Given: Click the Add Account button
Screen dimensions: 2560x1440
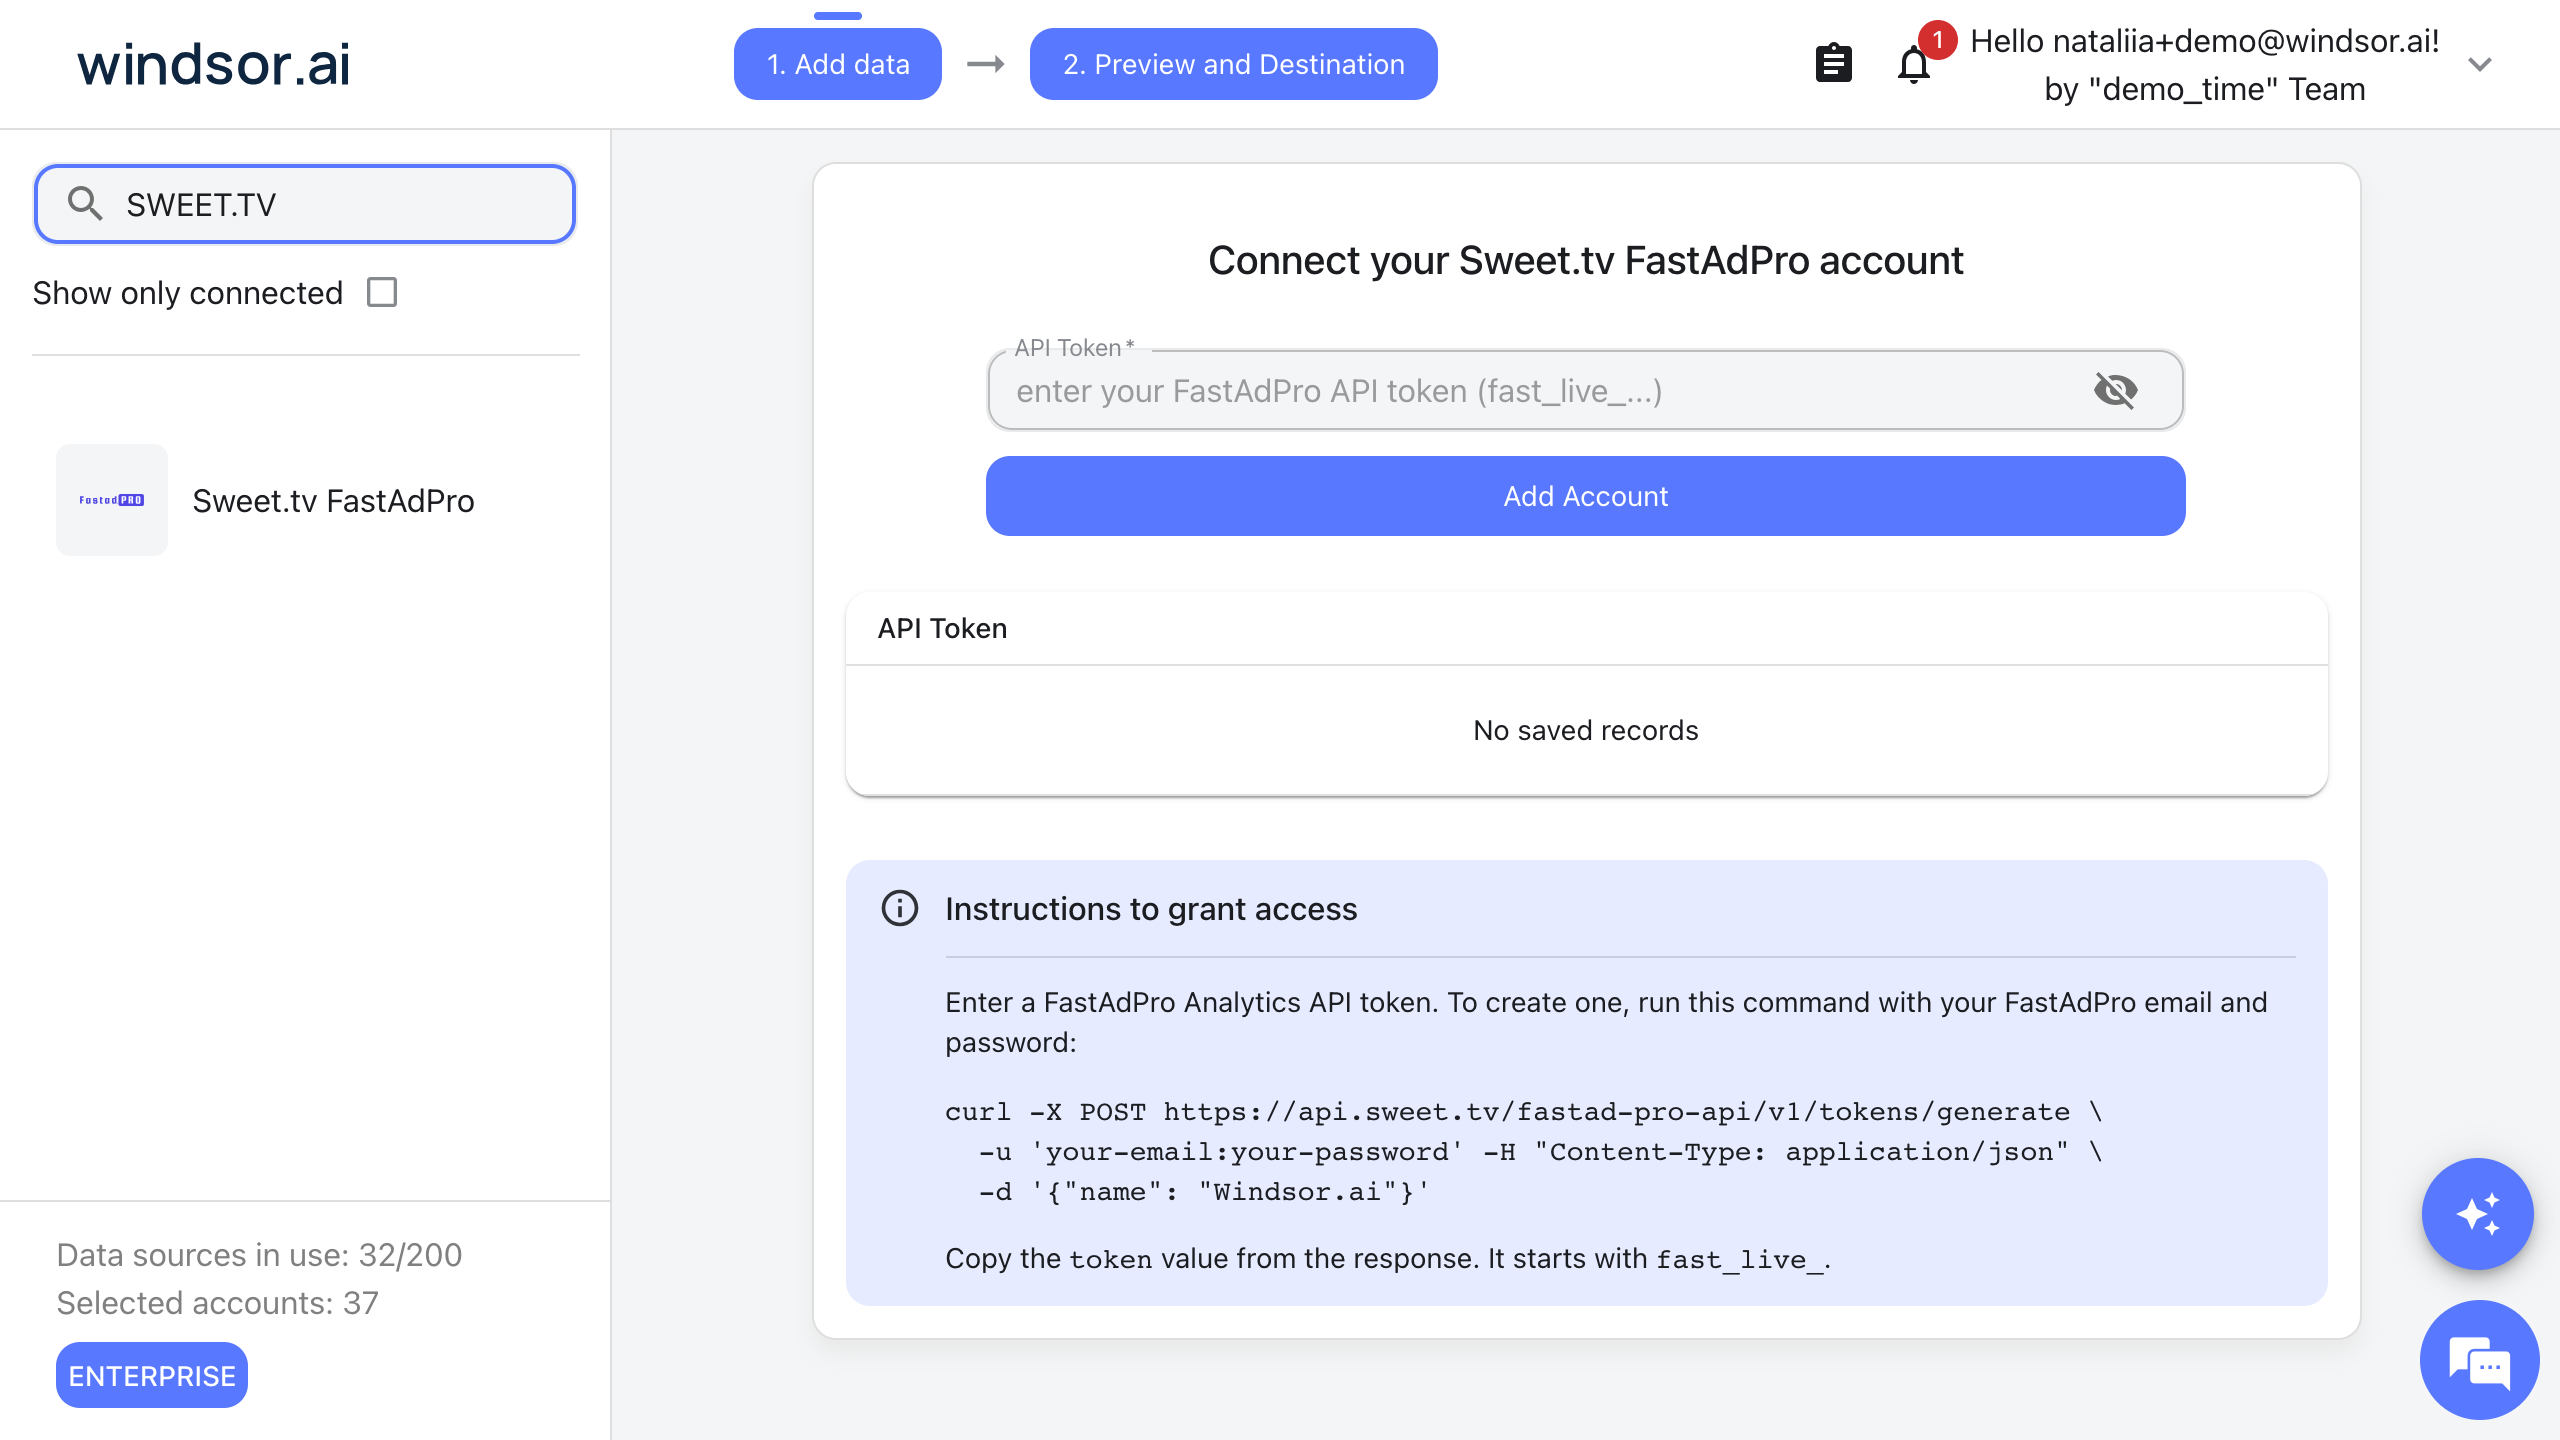Looking at the screenshot, I should 1585,496.
